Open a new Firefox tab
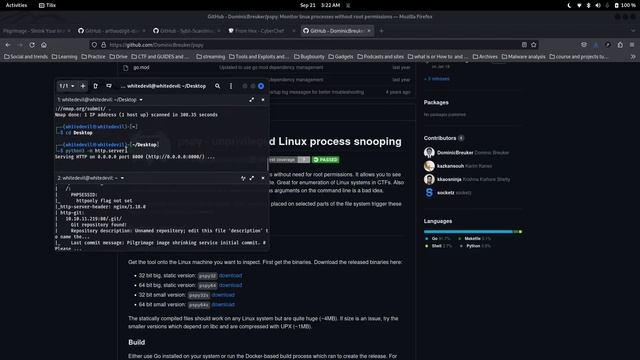 tap(382, 31)
